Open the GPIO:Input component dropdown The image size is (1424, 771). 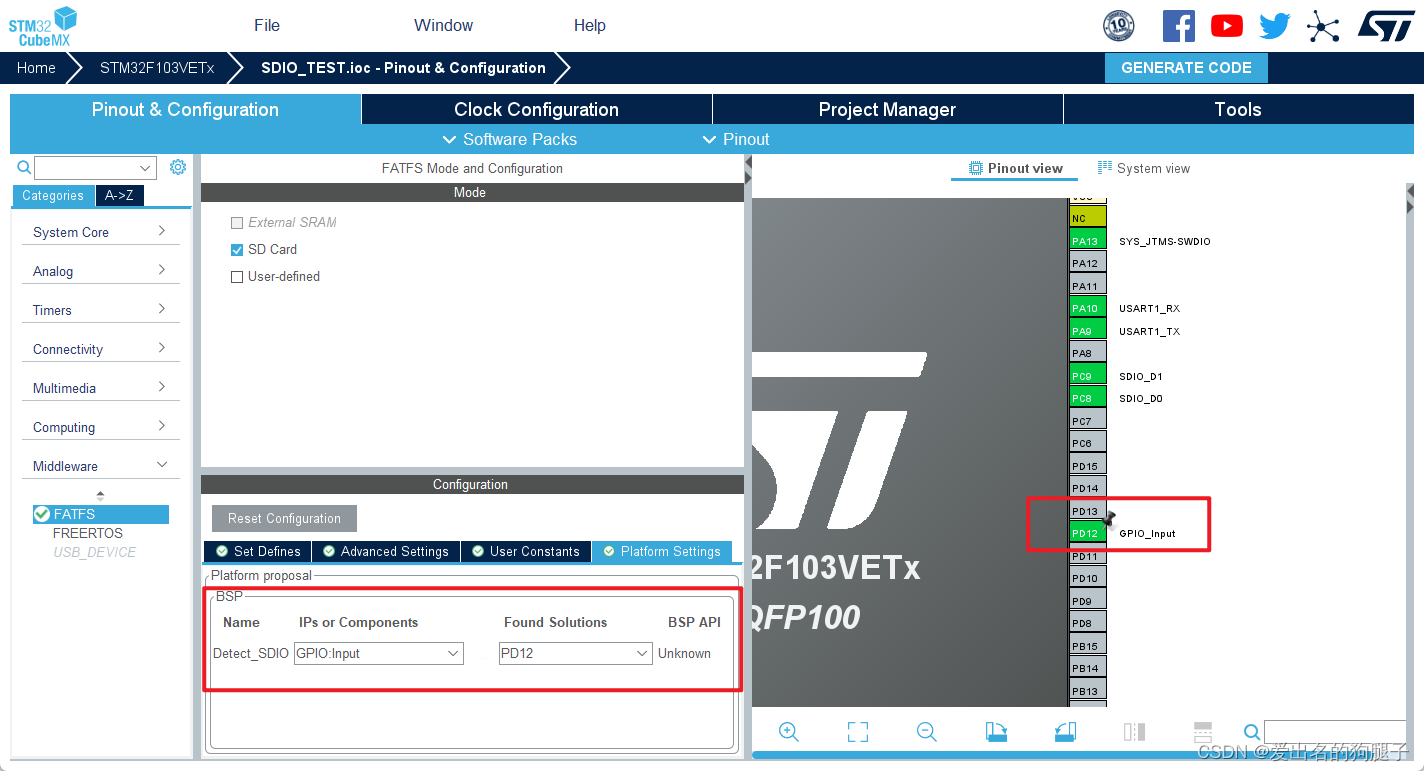[379, 653]
